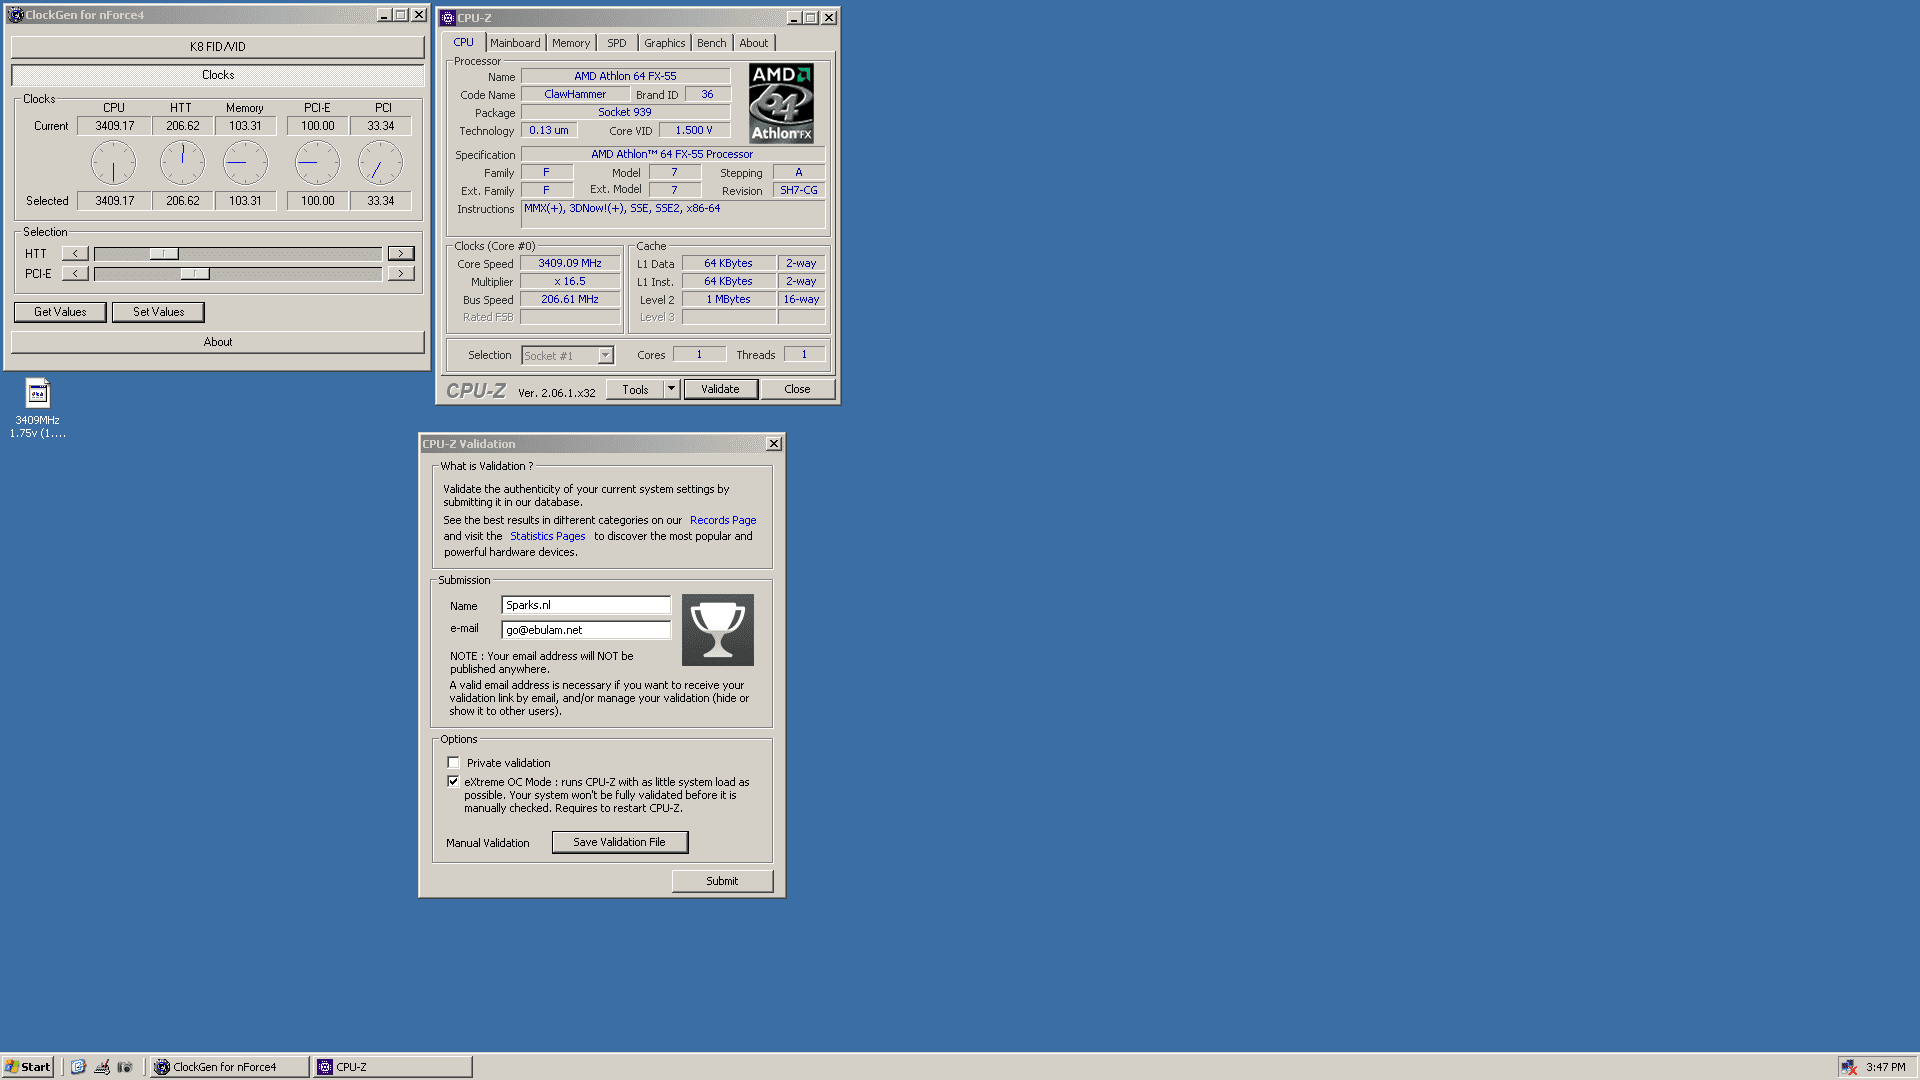Open the About tab in CPU-Z
The height and width of the screenshot is (1080, 1920).
(x=754, y=43)
